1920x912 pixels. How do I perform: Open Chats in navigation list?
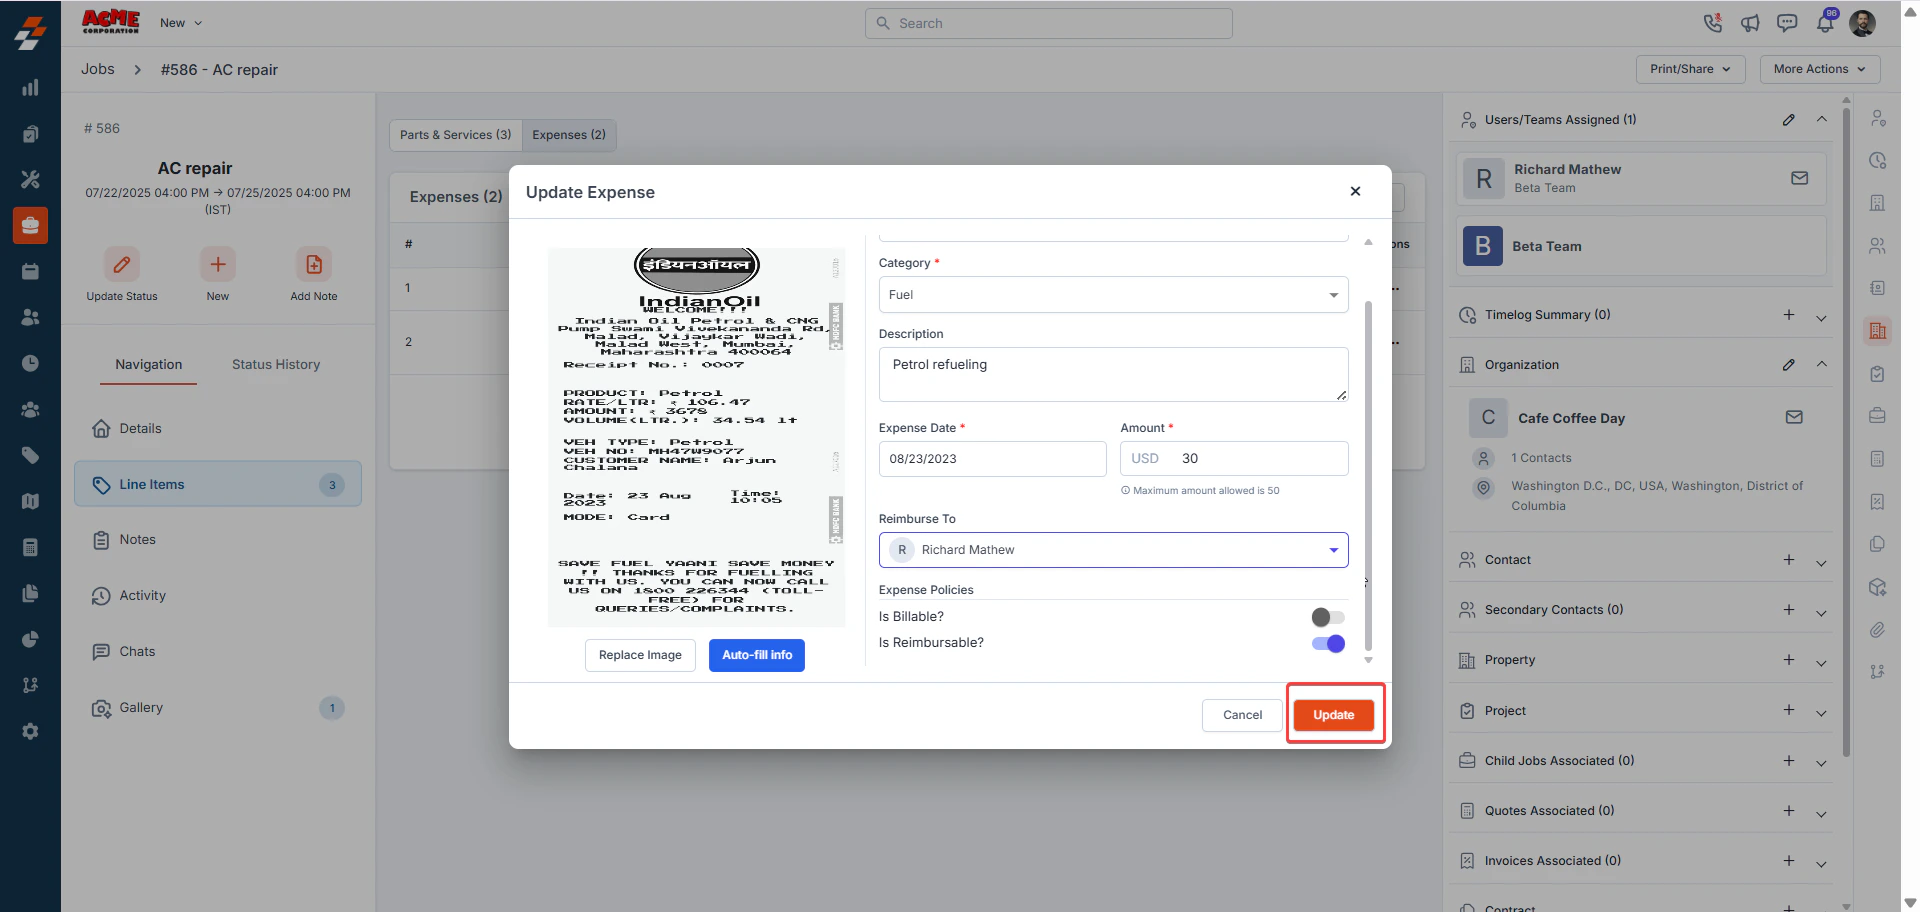(218, 652)
